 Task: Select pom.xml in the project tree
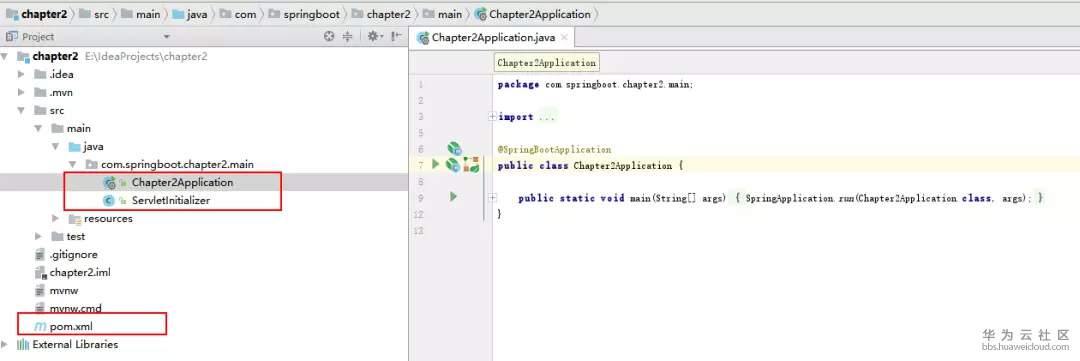click(x=71, y=326)
